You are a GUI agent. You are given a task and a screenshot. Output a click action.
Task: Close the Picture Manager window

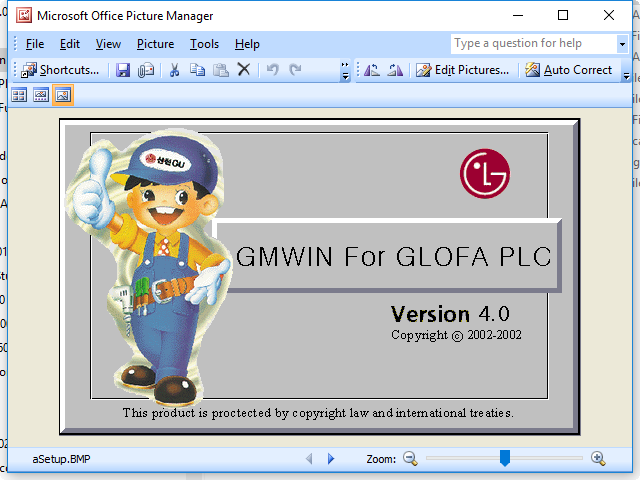click(x=609, y=16)
